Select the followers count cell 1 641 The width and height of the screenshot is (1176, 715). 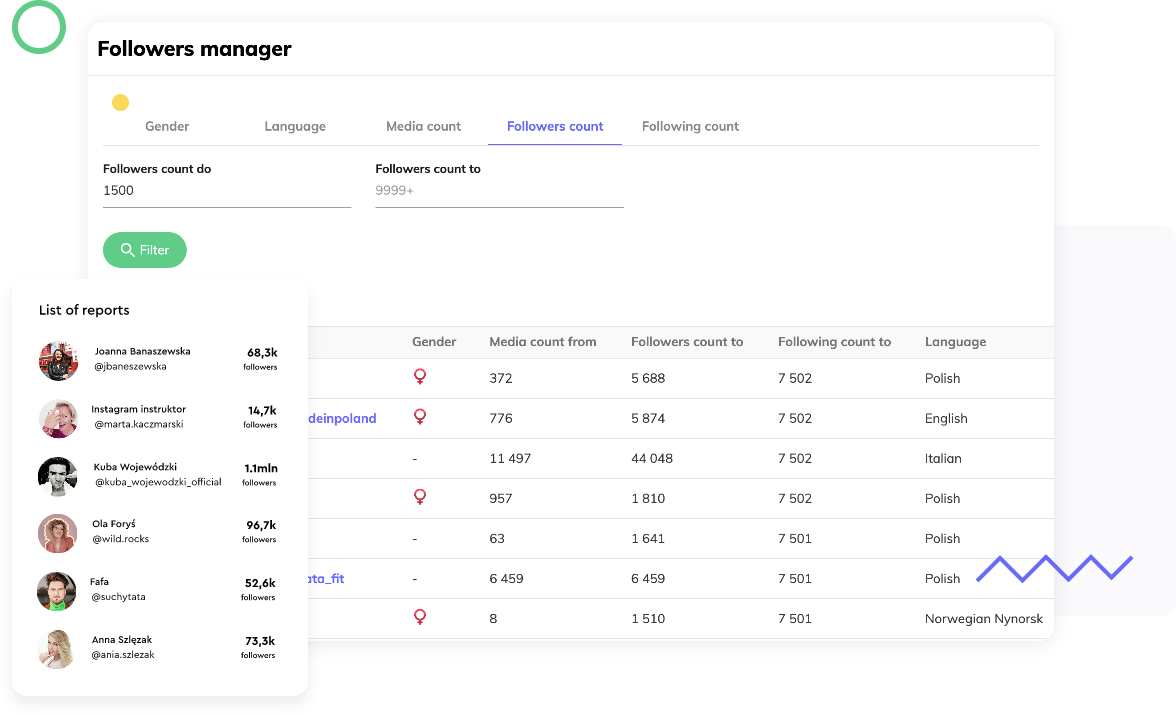[x=648, y=539]
